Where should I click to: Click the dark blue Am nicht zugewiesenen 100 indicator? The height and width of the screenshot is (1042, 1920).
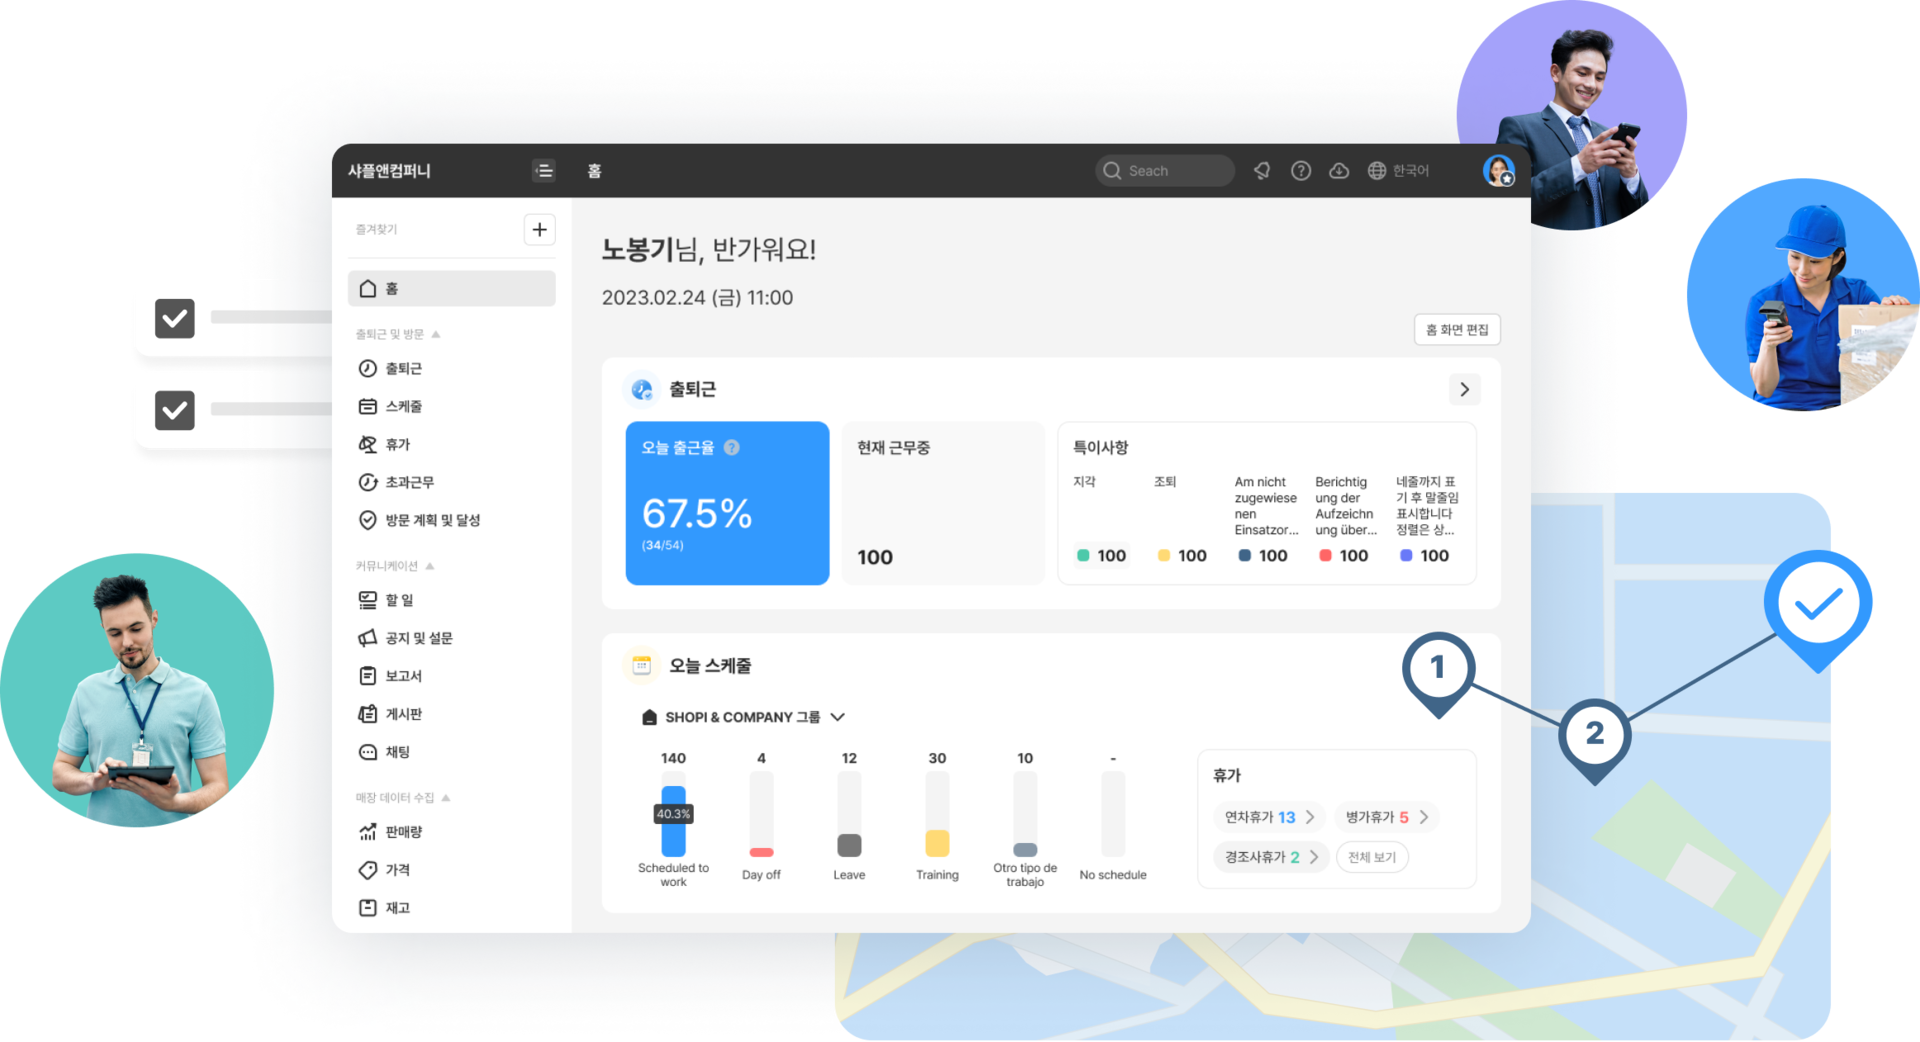(1263, 556)
